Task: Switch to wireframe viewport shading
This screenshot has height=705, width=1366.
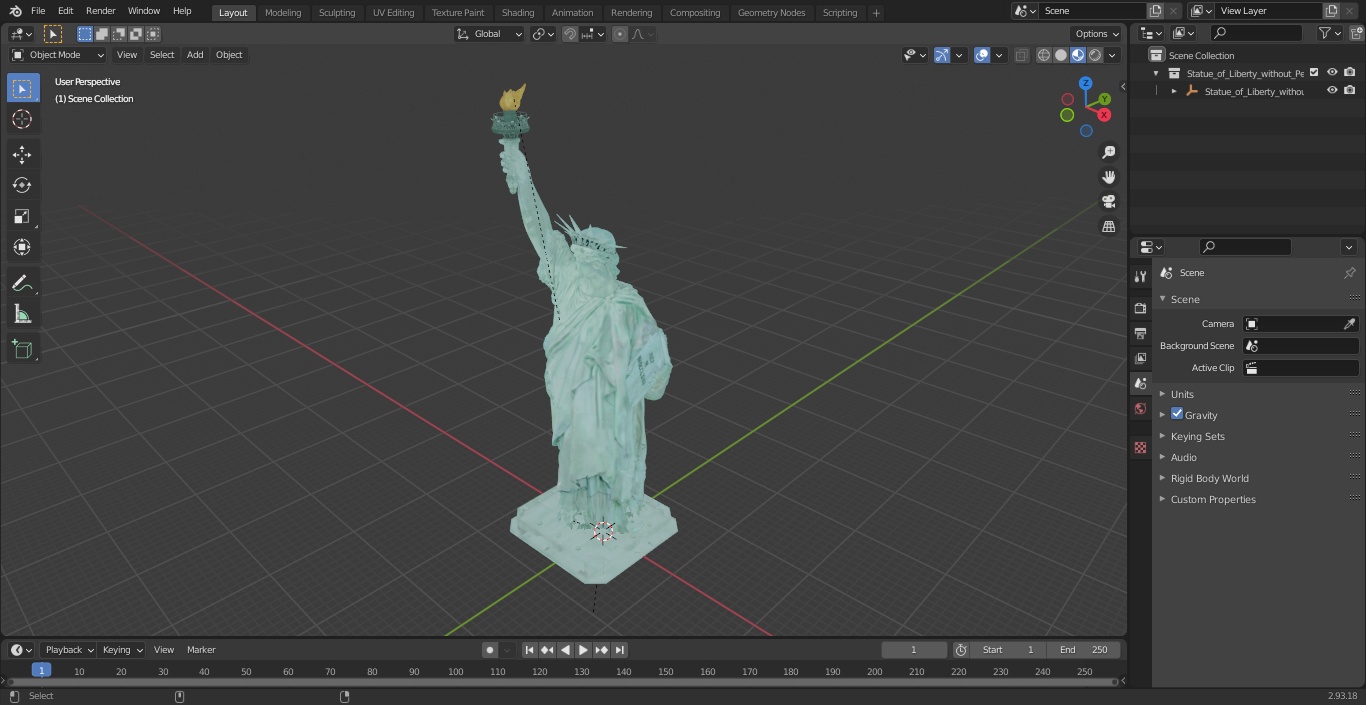Action: (1044, 55)
